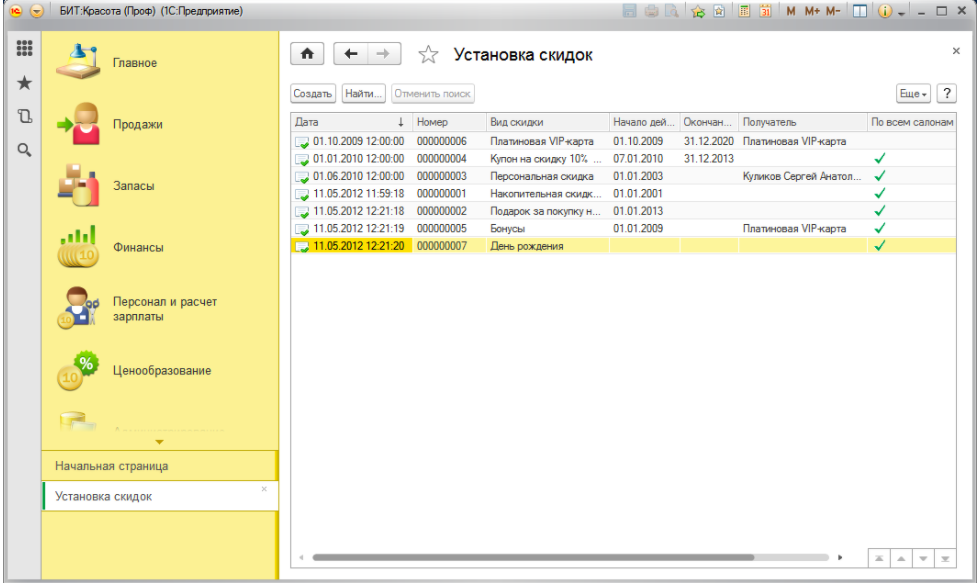Screen dimensions: 980x583
Task: Navigate back with the left arrow
Action: tap(350, 55)
